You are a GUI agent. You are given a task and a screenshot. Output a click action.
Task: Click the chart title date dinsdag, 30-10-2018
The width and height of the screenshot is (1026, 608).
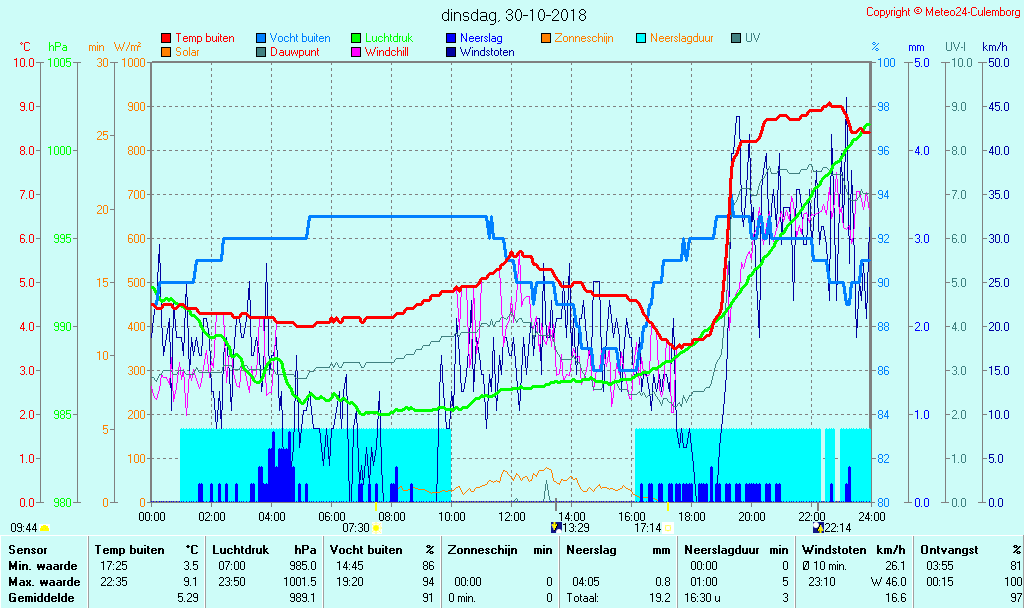(x=514, y=16)
